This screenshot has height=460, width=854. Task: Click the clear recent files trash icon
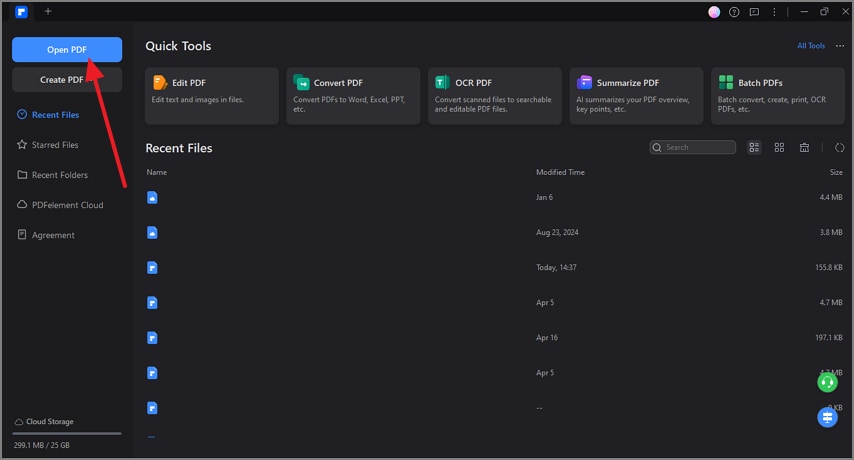point(804,148)
